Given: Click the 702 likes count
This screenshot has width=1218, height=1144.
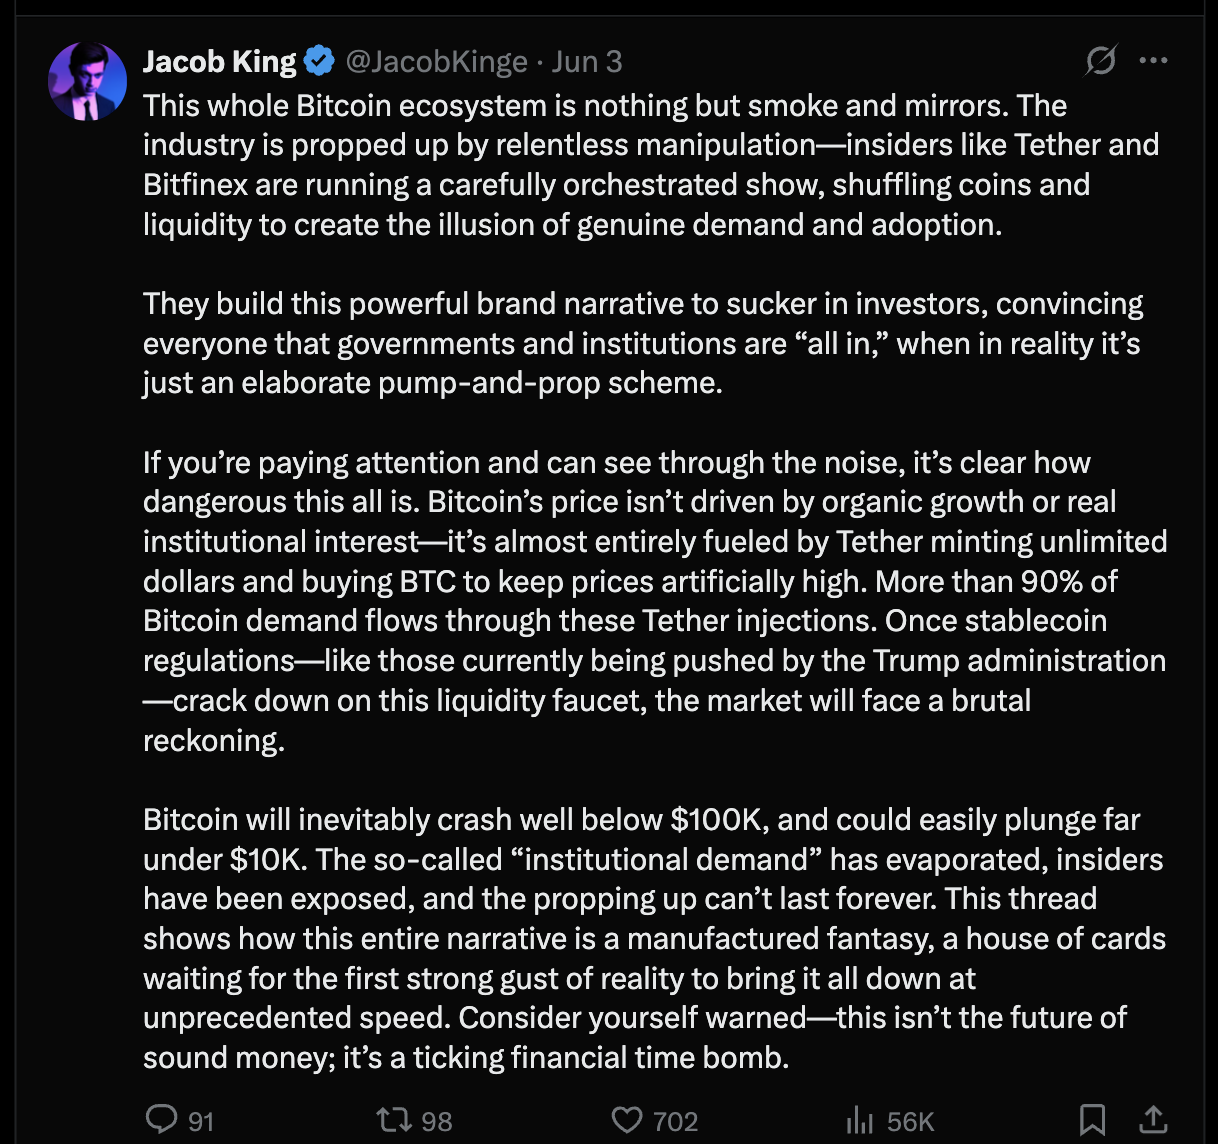Looking at the screenshot, I should (x=675, y=1121).
